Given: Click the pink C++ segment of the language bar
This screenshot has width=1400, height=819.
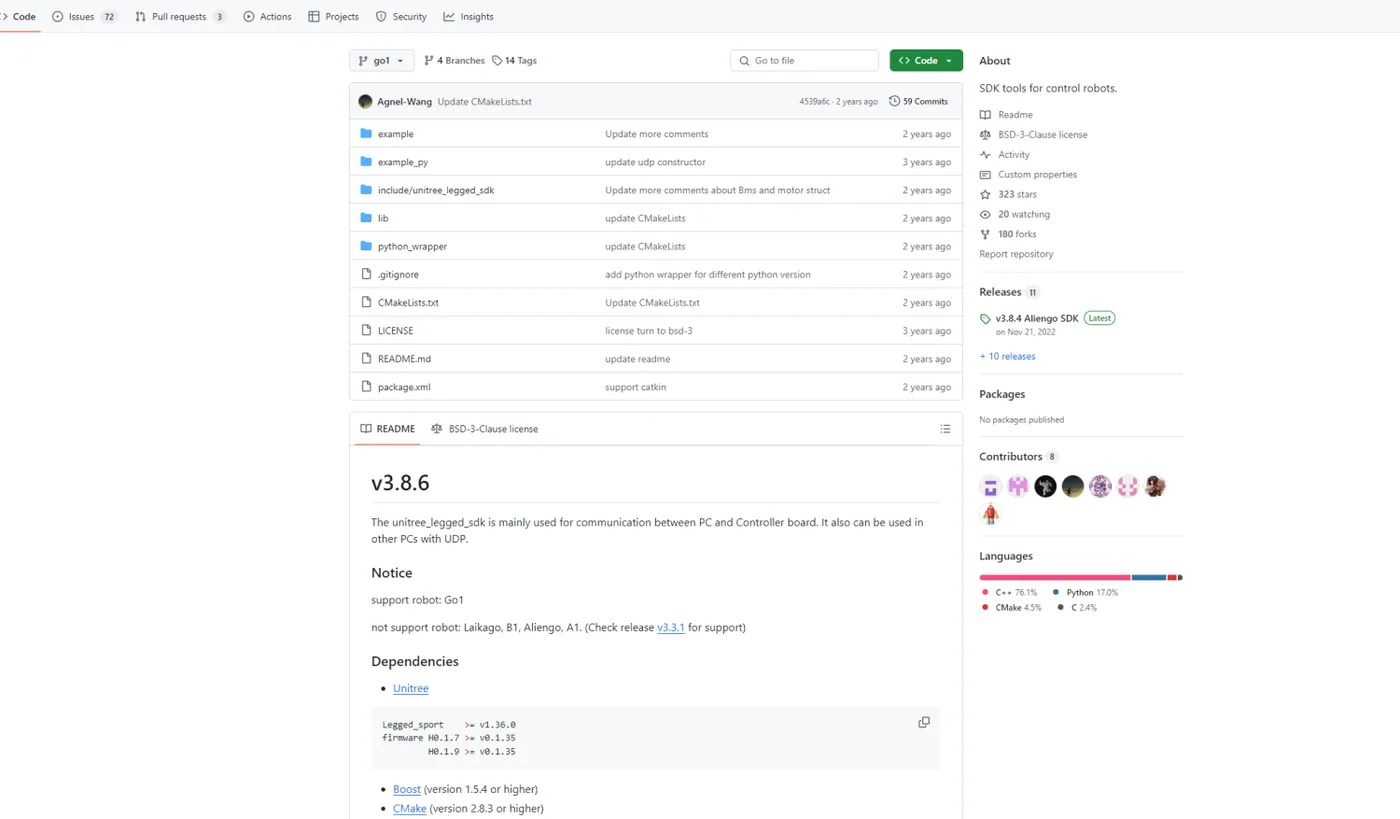Looking at the screenshot, I should (x=1055, y=577).
